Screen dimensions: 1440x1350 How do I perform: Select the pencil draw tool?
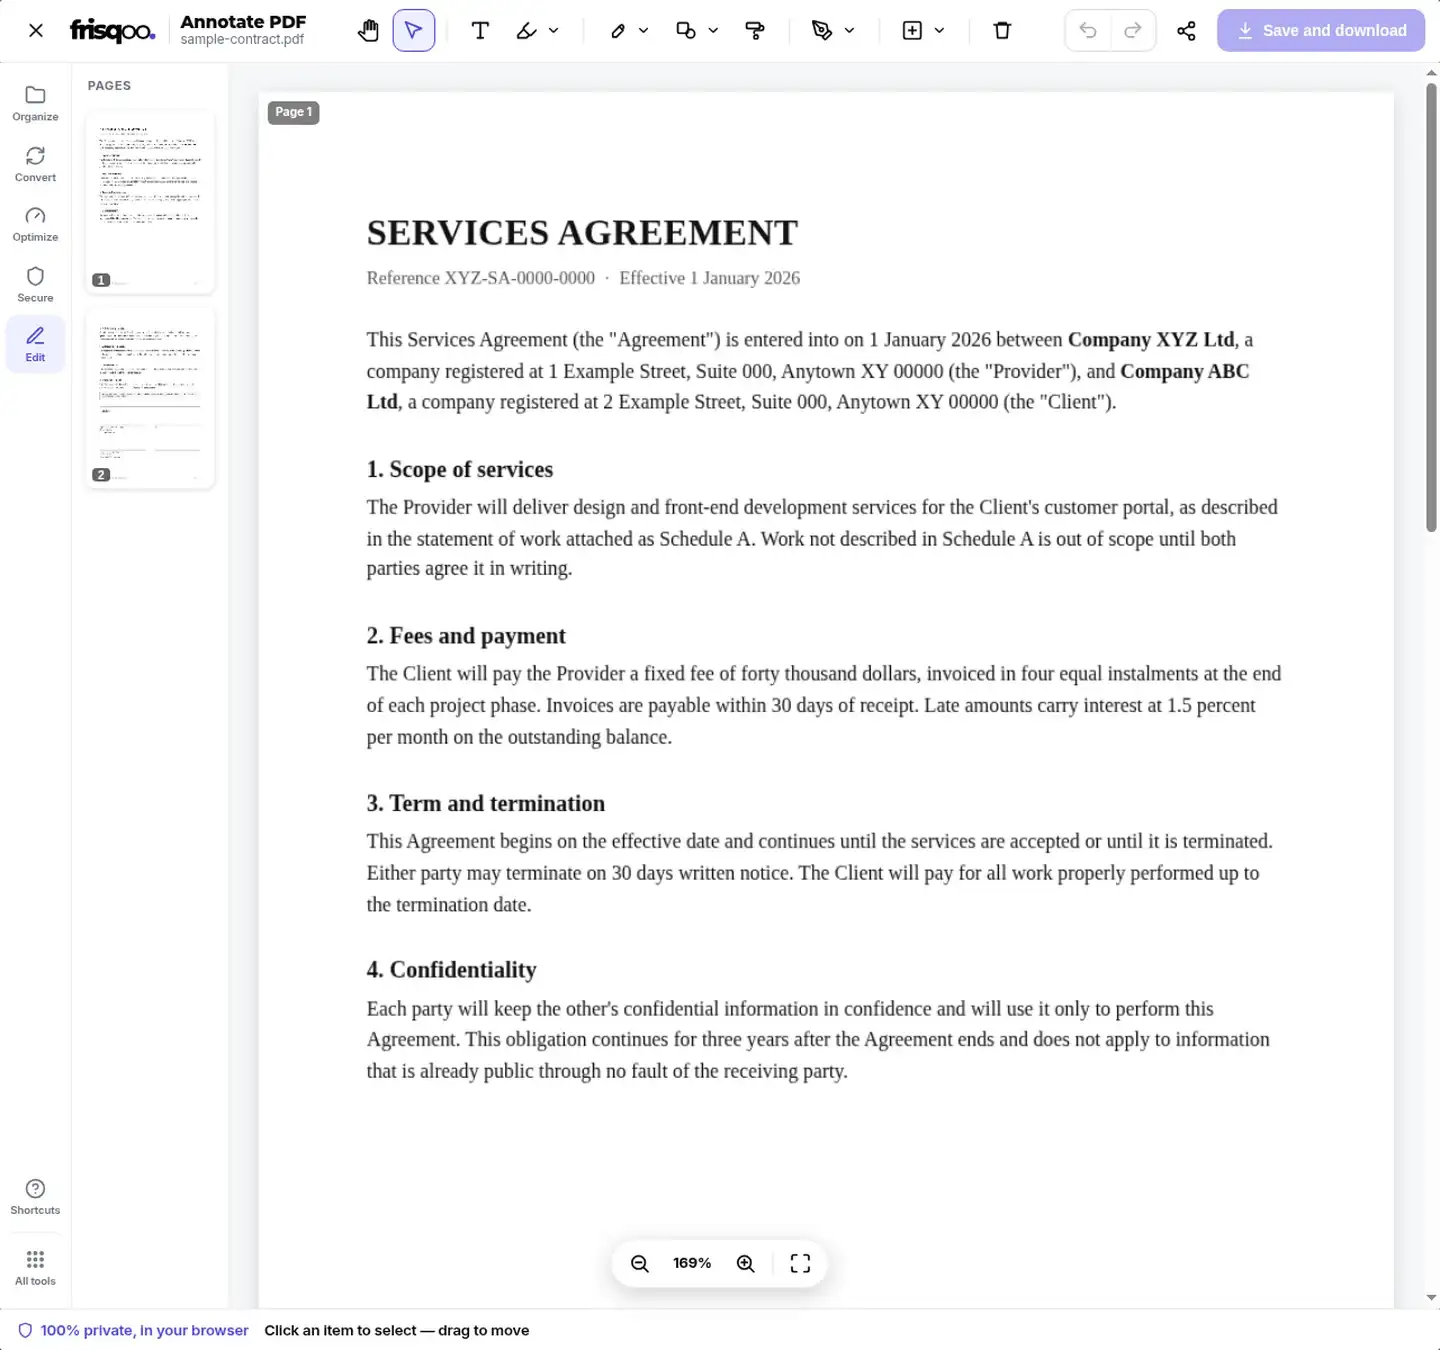click(618, 31)
